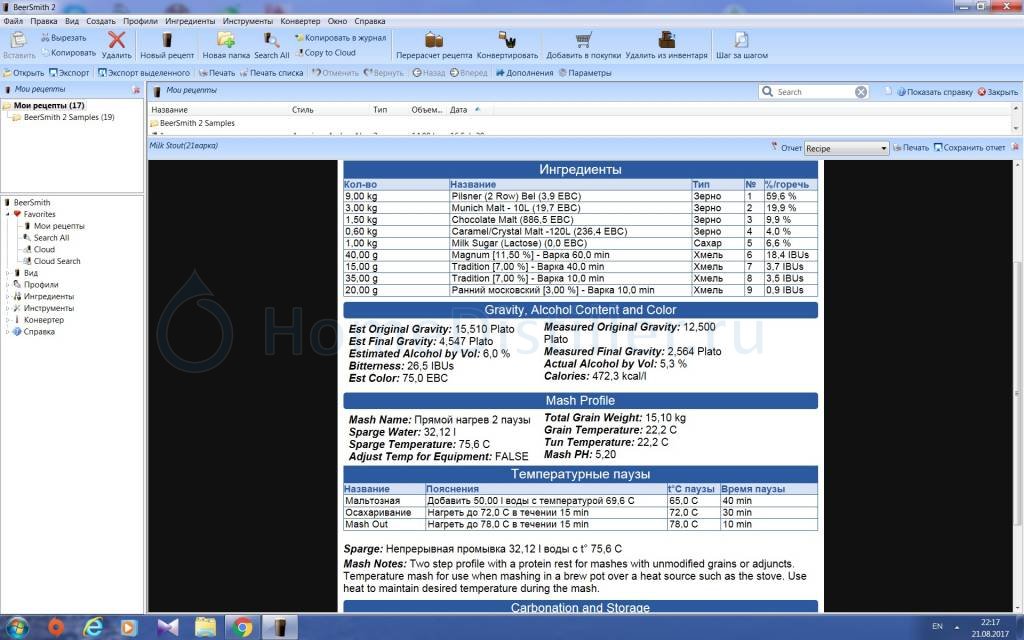Click the report vertical scrollbar
1024x640 pixels.
[x=1016, y=392]
